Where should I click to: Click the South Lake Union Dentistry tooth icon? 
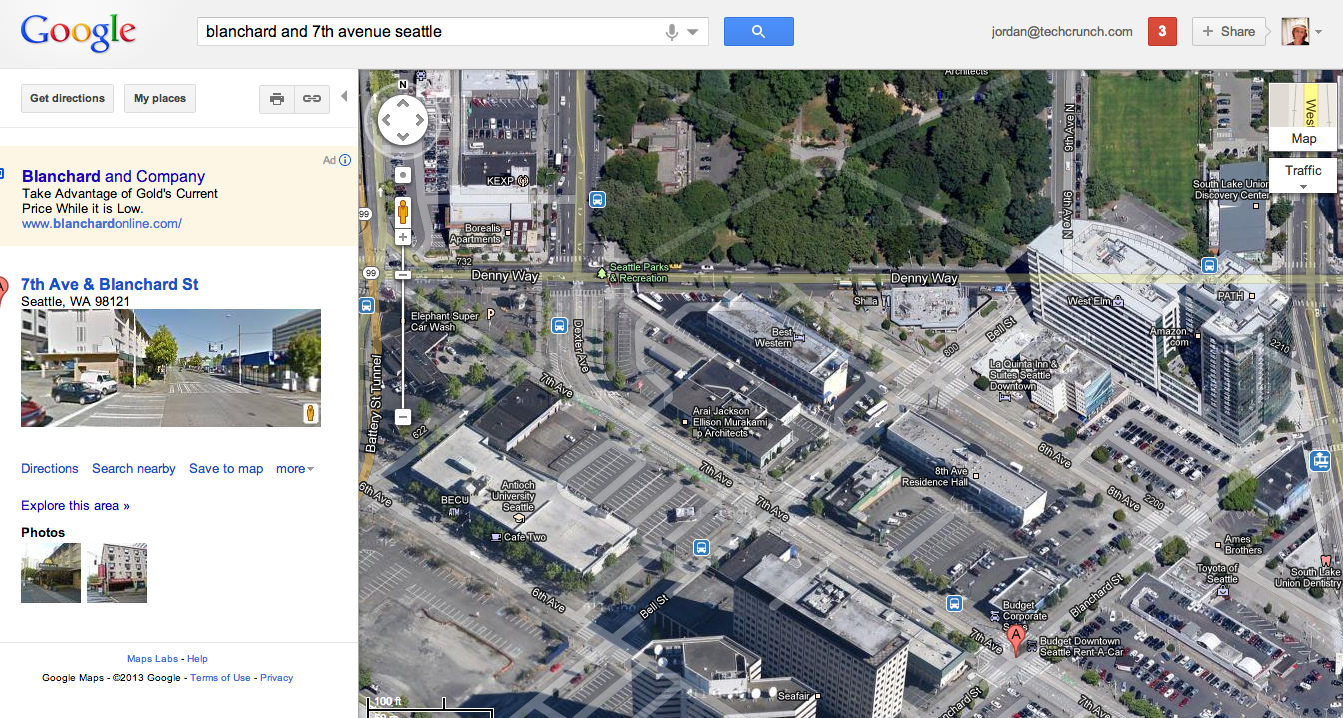point(1326,560)
